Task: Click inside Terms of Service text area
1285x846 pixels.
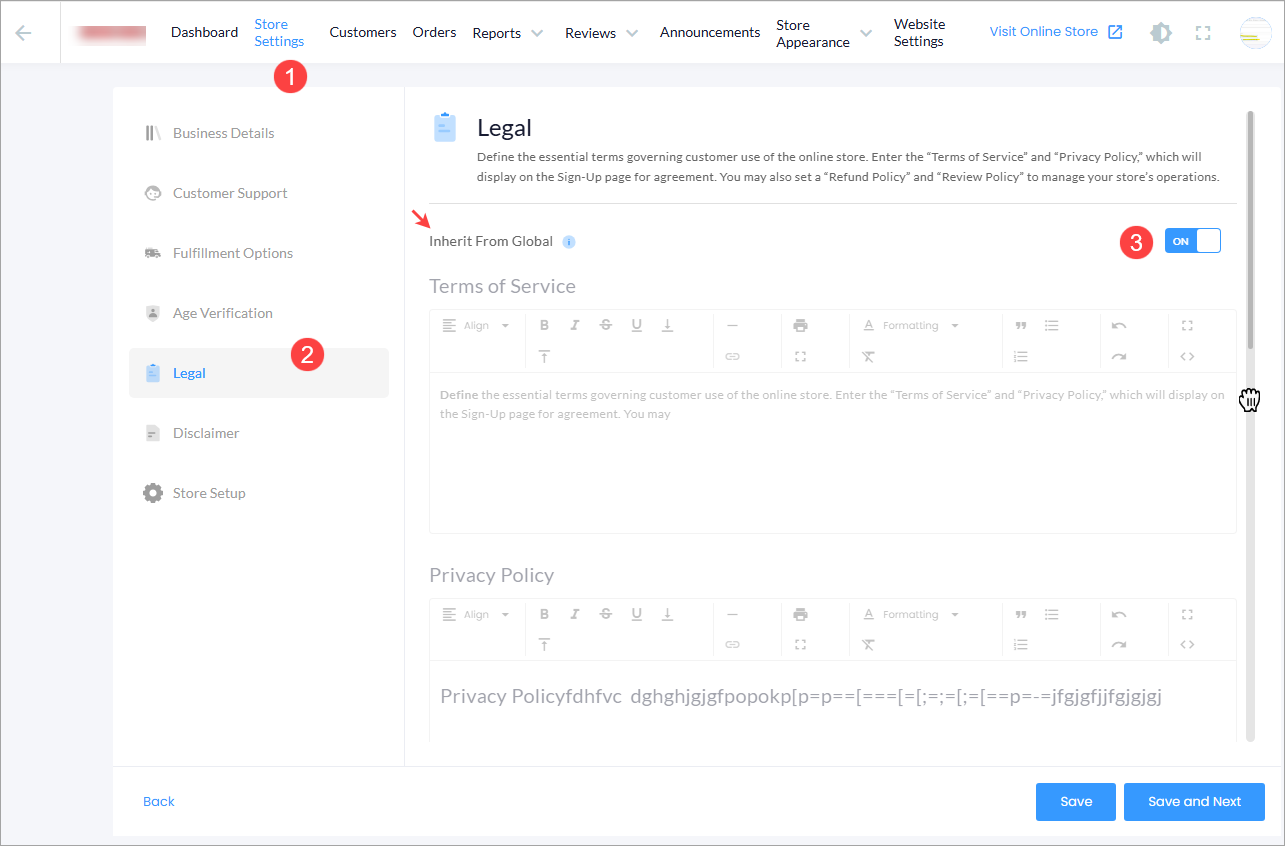Action: (x=832, y=452)
